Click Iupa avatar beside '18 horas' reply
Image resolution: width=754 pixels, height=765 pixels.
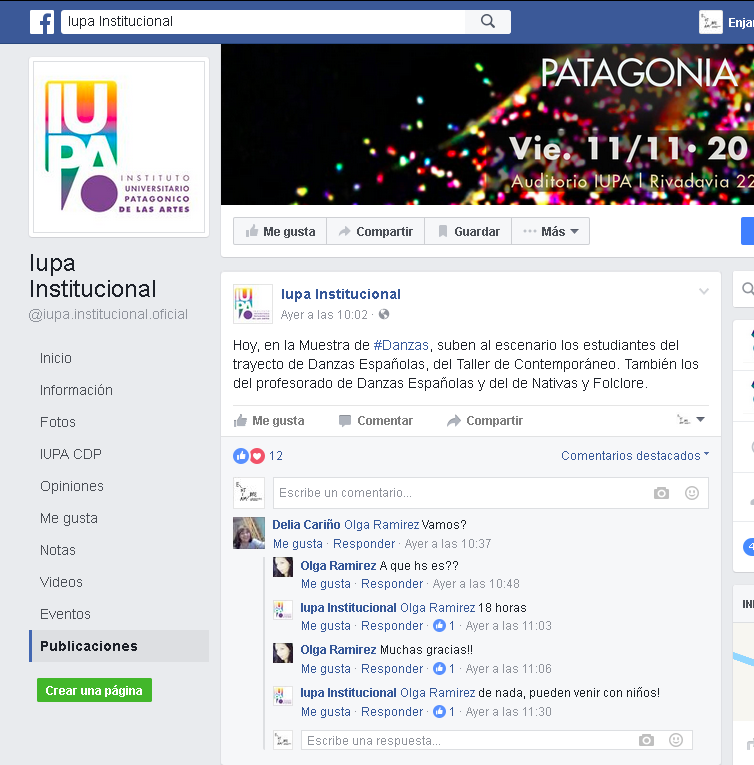point(283,610)
